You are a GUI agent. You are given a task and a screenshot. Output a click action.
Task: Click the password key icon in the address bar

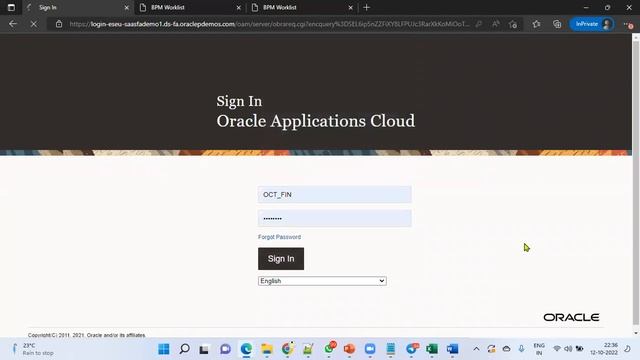(479, 24)
